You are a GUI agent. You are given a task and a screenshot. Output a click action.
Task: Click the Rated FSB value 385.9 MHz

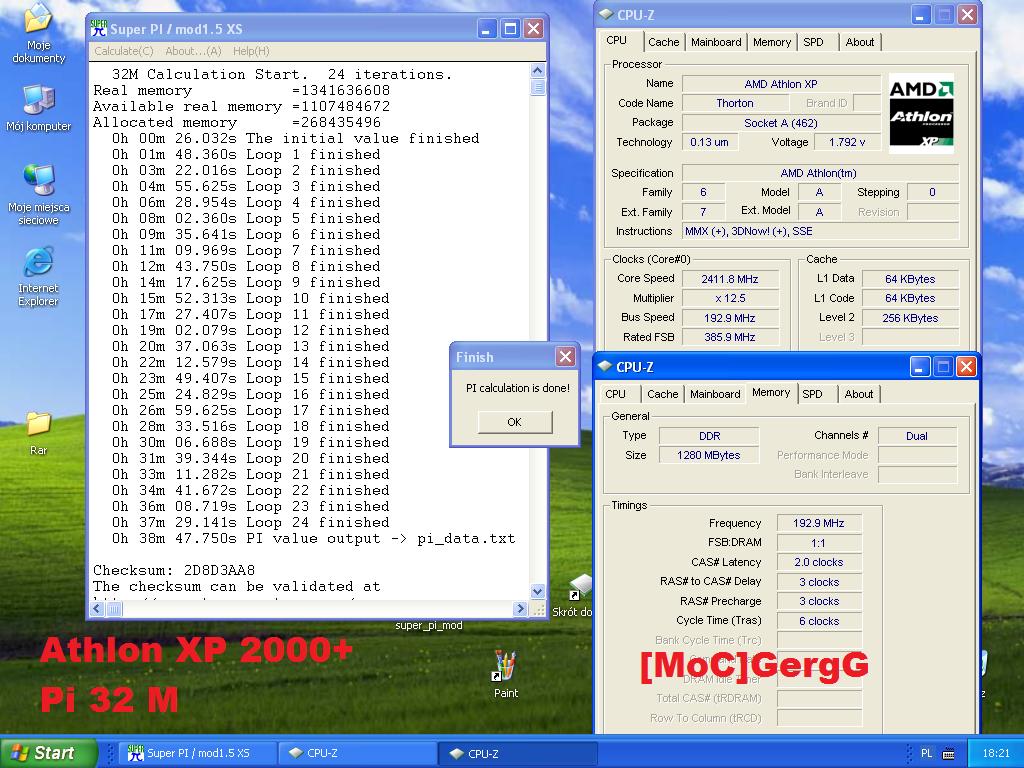[730, 337]
